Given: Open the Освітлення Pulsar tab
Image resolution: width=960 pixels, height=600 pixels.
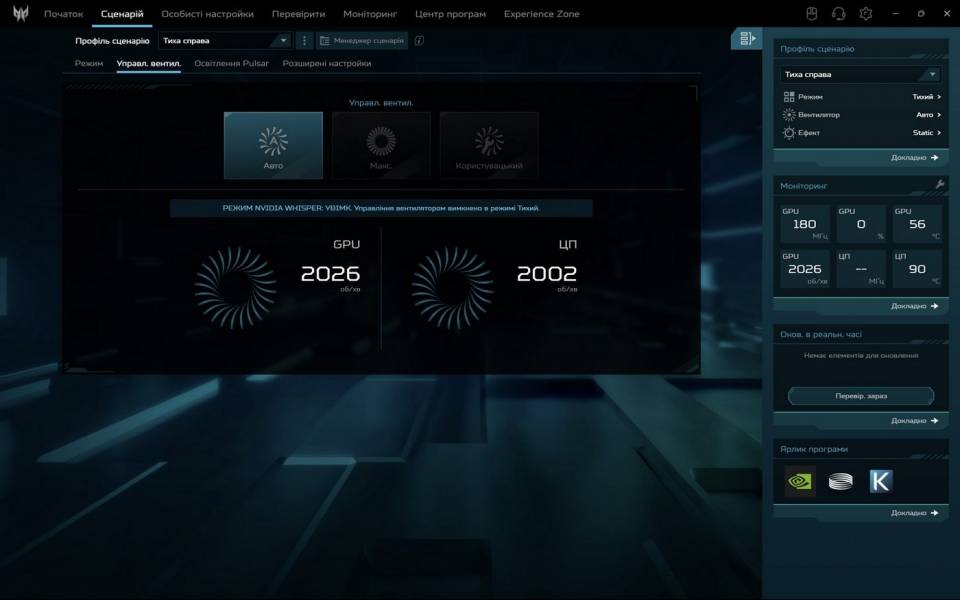Looking at the screenshot, I should [x=231, y=63].
